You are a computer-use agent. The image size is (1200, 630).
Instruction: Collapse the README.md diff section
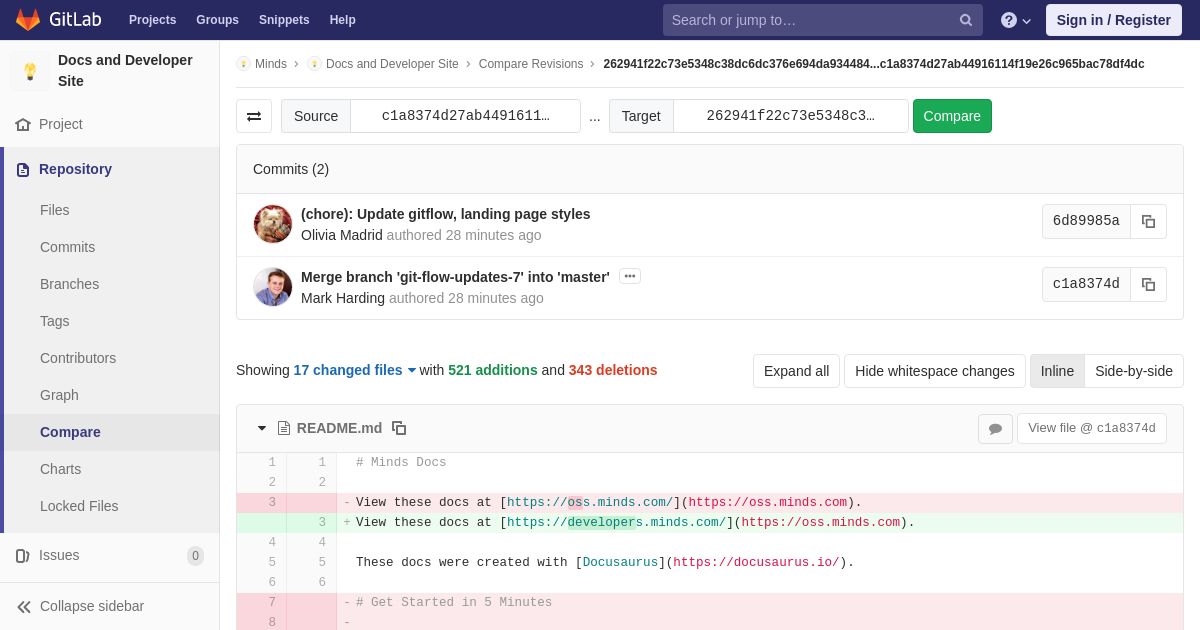[262, 428]
